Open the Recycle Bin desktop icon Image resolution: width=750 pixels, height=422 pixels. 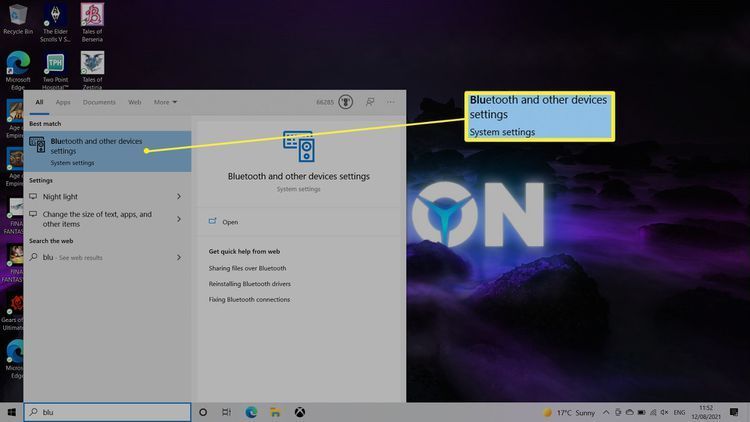pyautogui.click(x=18, y=20)
